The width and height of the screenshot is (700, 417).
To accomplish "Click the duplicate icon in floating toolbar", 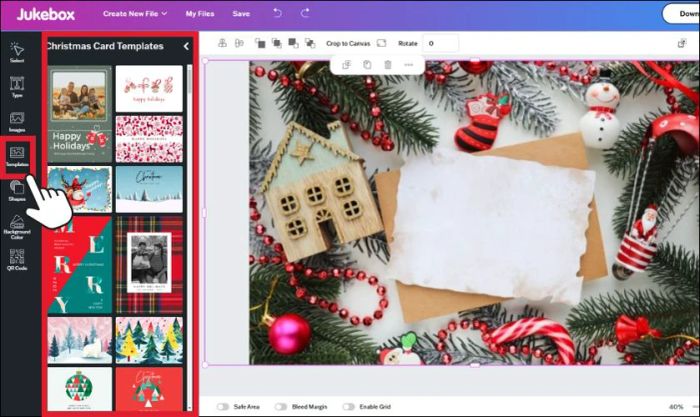I will pos(346,65).
